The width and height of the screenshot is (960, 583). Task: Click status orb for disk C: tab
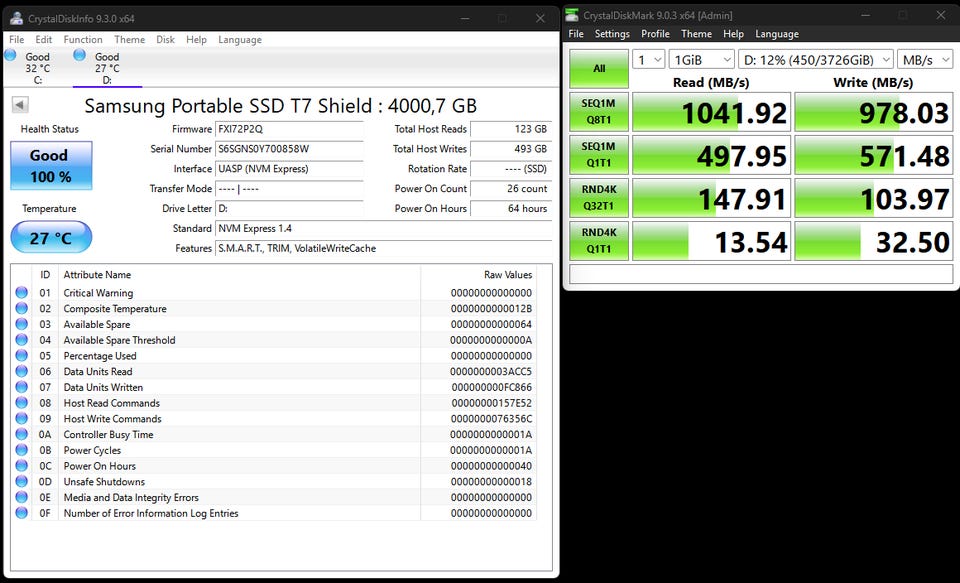[10, 55]
